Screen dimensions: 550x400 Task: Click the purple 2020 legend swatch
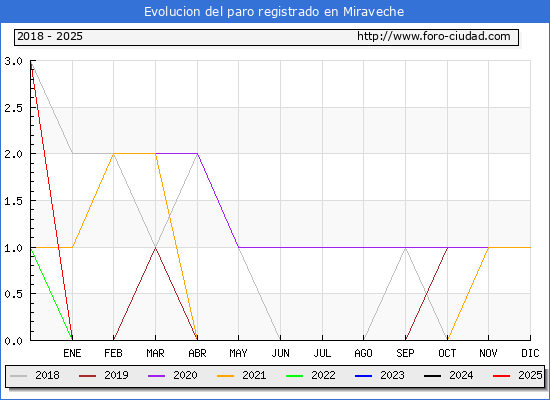click(x=156, y=376)
